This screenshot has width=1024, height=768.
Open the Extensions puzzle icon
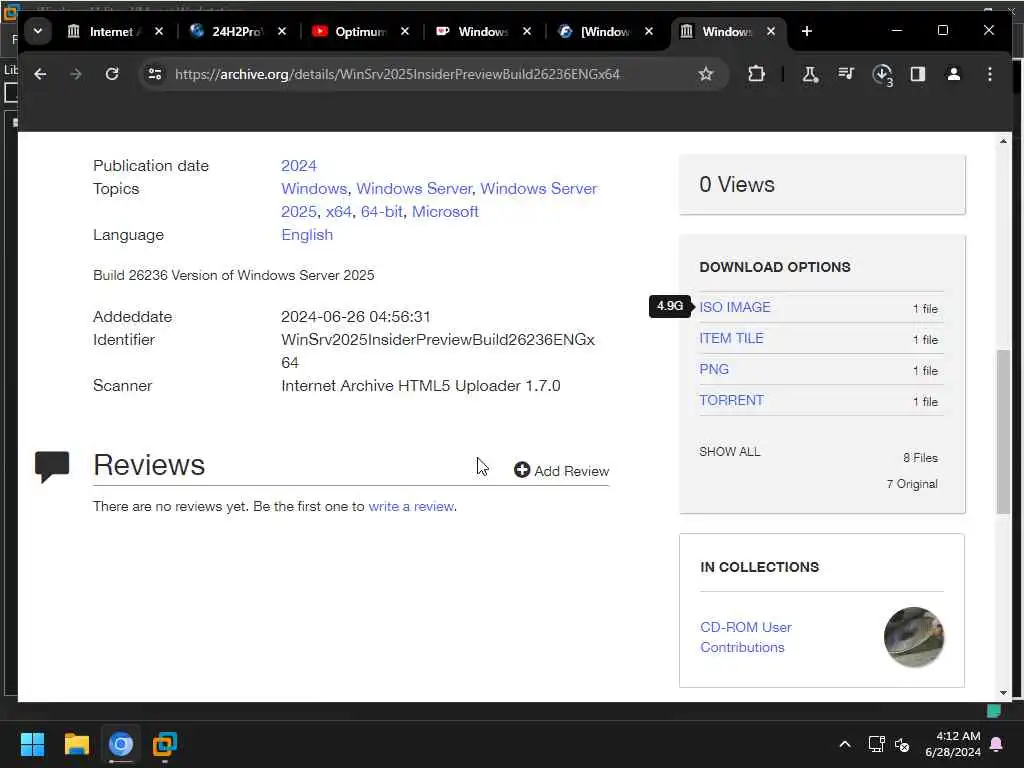(x=756, y=74)
